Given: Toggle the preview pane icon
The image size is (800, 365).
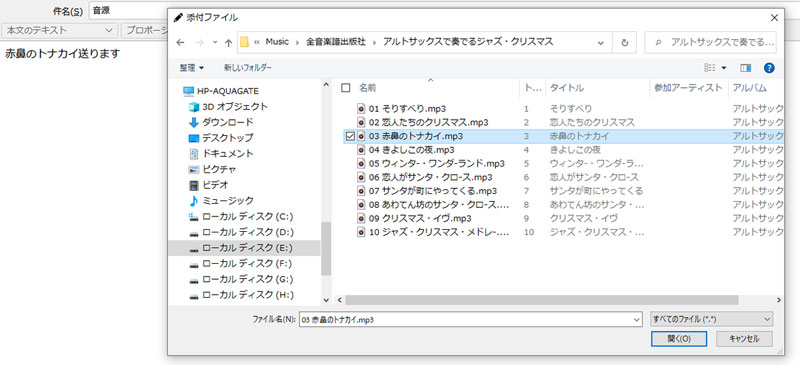Looking at the screenshot, I should 745,68.
